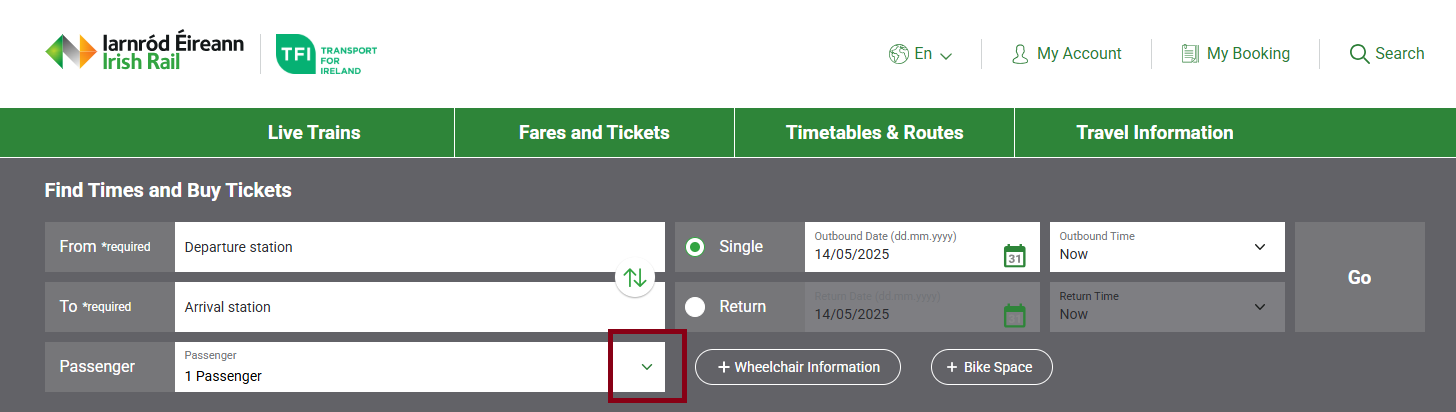Open the Return Time dropdown

1259,307
